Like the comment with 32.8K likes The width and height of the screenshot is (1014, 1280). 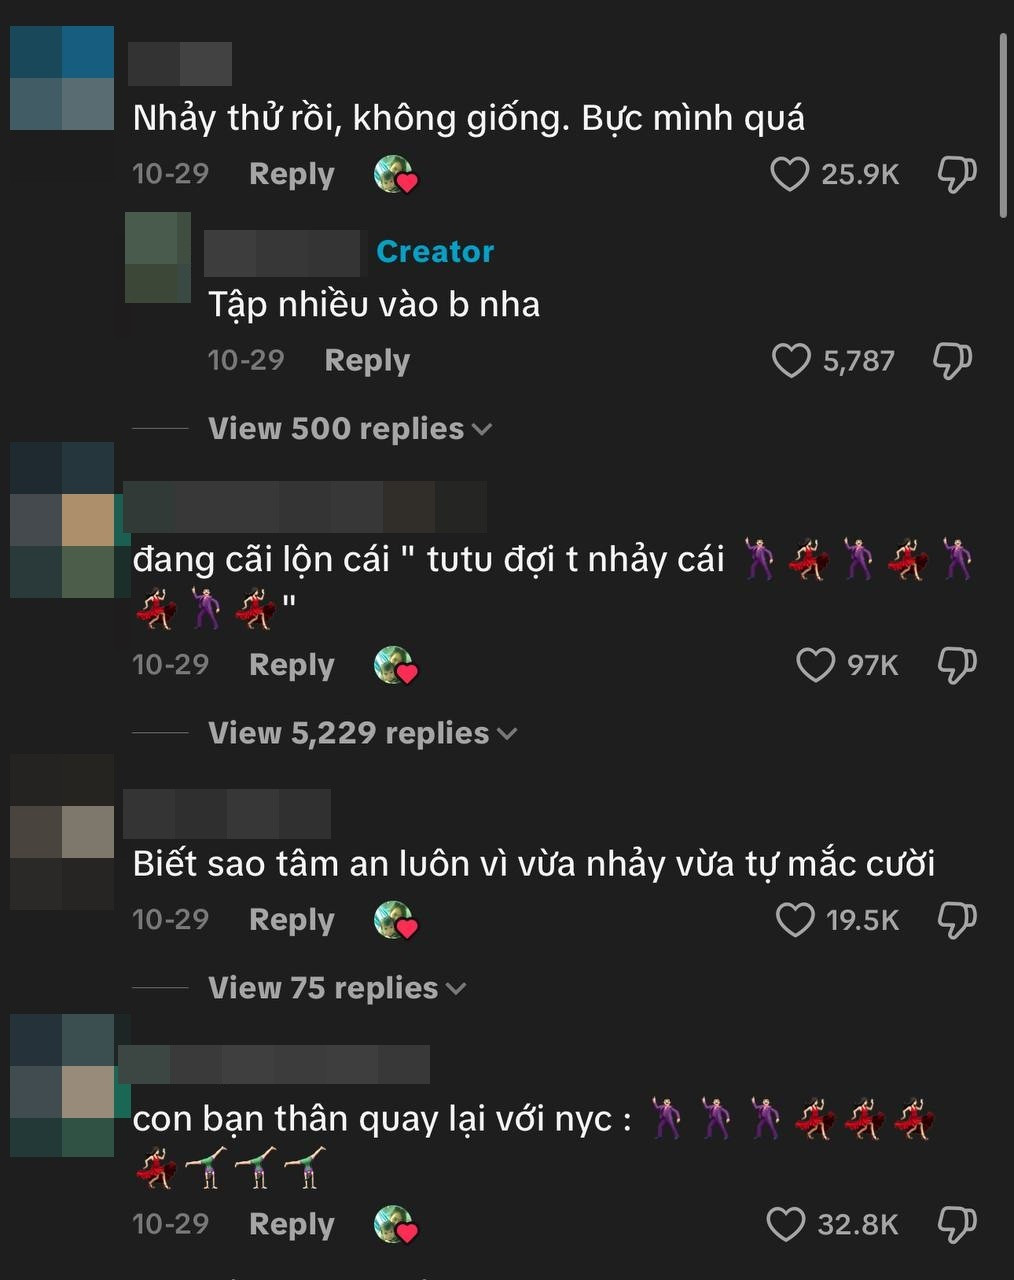(x=785, y=1224)
